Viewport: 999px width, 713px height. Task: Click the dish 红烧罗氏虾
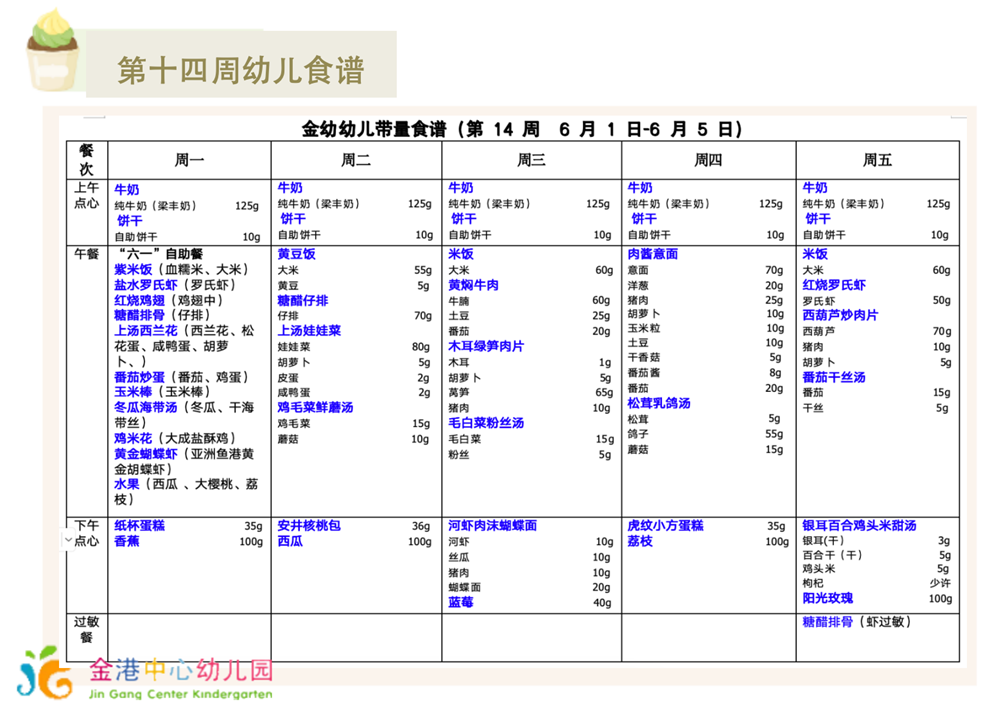pyautogui.click(x=834, y=285)
